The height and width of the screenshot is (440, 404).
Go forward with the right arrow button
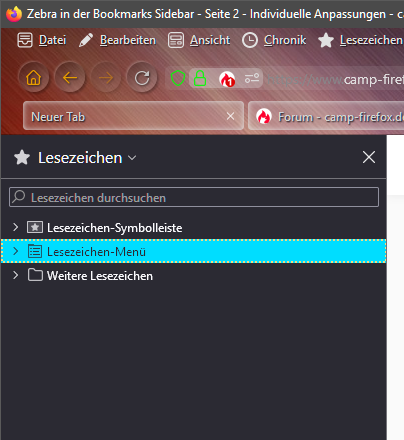pyautogui.click(x=106, y=78)
